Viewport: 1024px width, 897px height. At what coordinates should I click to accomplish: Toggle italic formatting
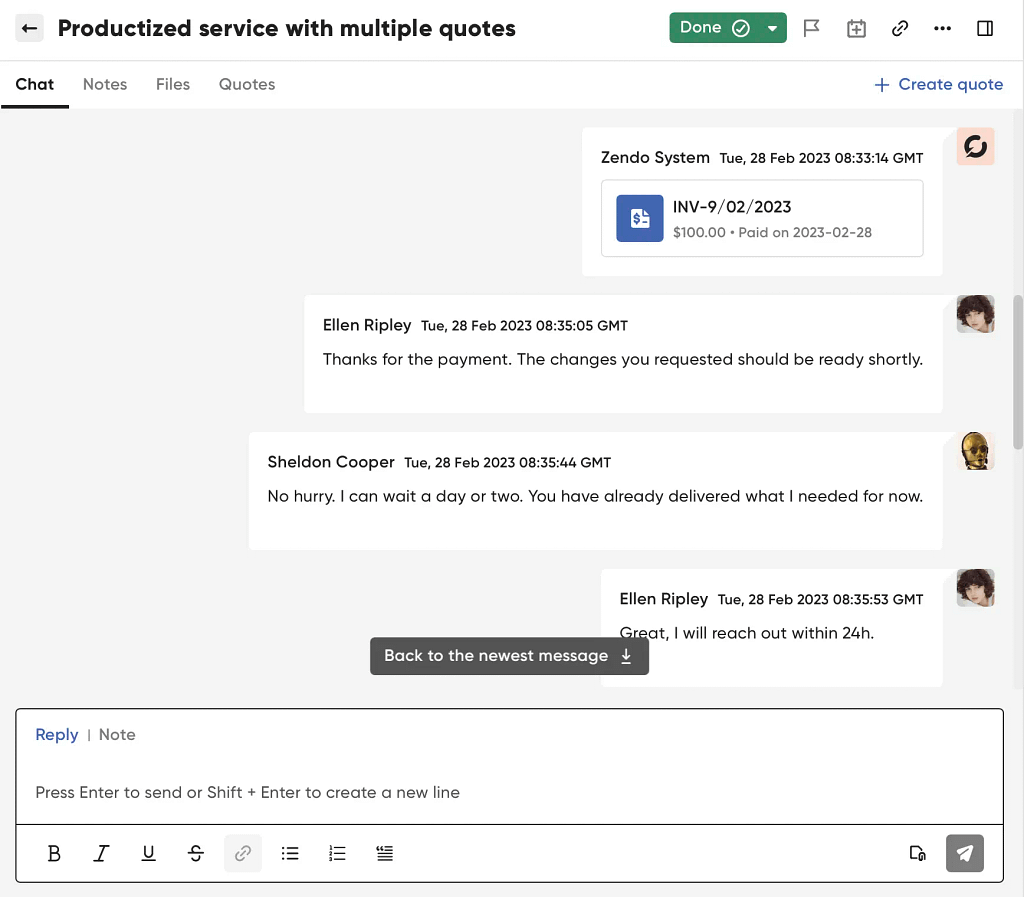click(x=101, y=853)
